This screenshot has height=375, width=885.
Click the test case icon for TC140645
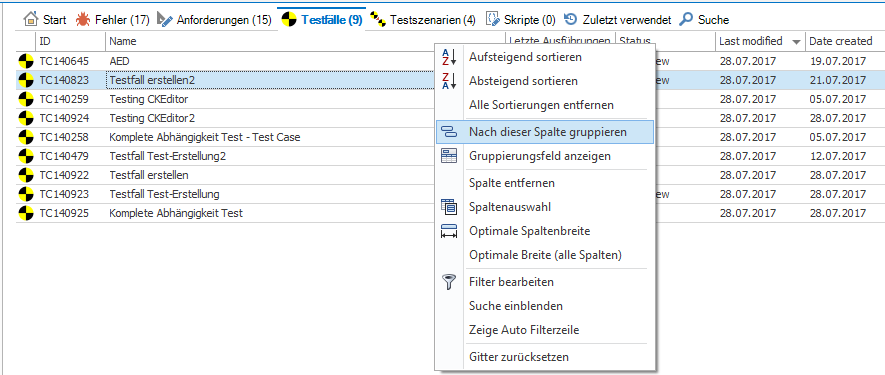pos(25,61)
